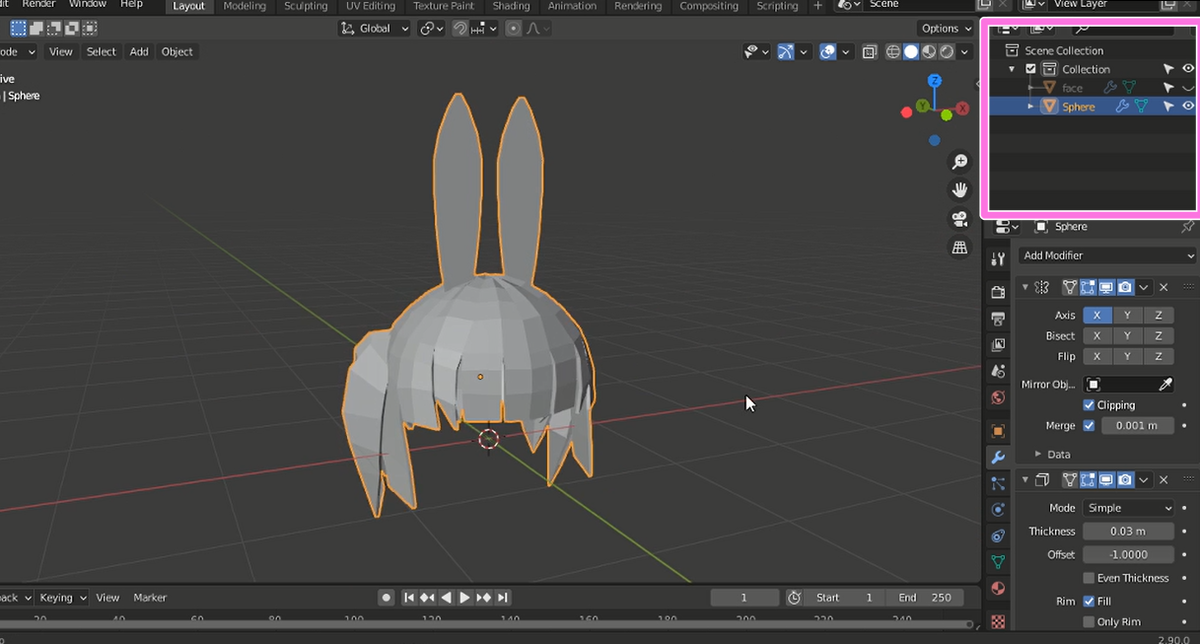The image size is (1200, 644).
Task: Remove the Mirror modifier with X
Action: 1164,287
